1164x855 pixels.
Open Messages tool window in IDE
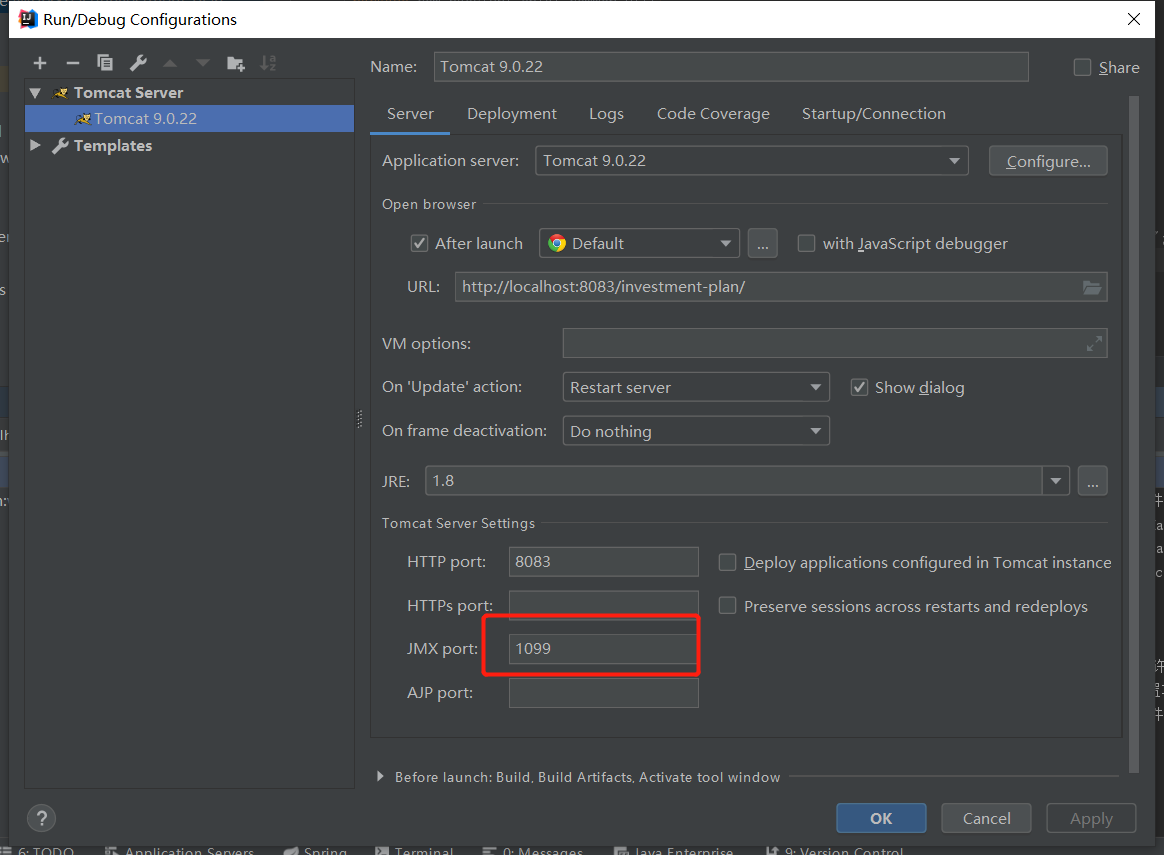tap(532, 851)
